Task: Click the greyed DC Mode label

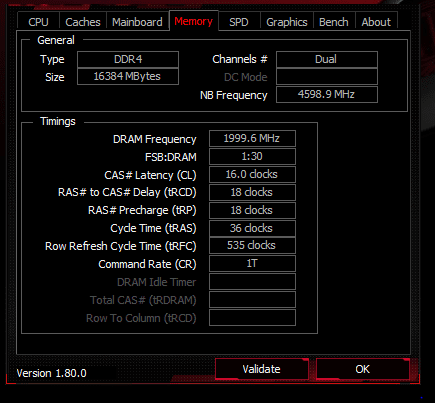Action: [246, 77]
